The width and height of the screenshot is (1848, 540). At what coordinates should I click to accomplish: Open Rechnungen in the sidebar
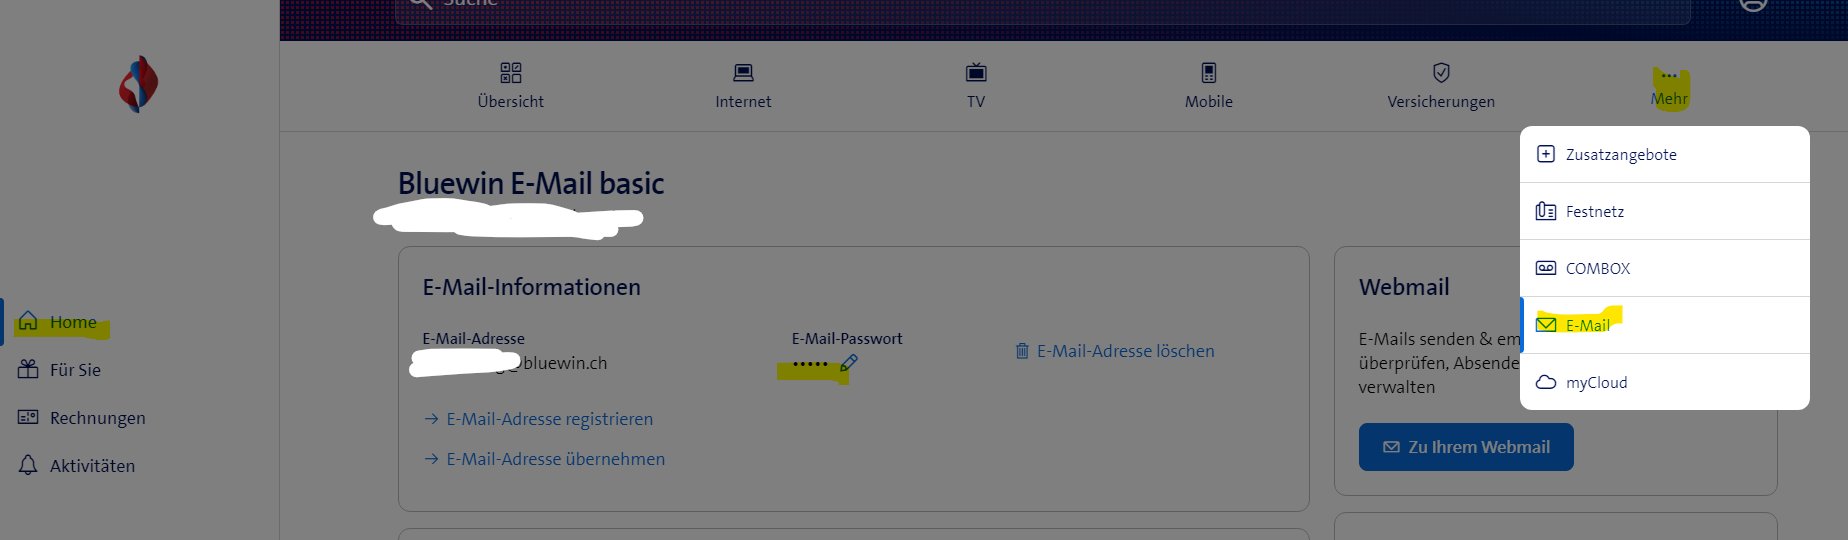point(97,418)
